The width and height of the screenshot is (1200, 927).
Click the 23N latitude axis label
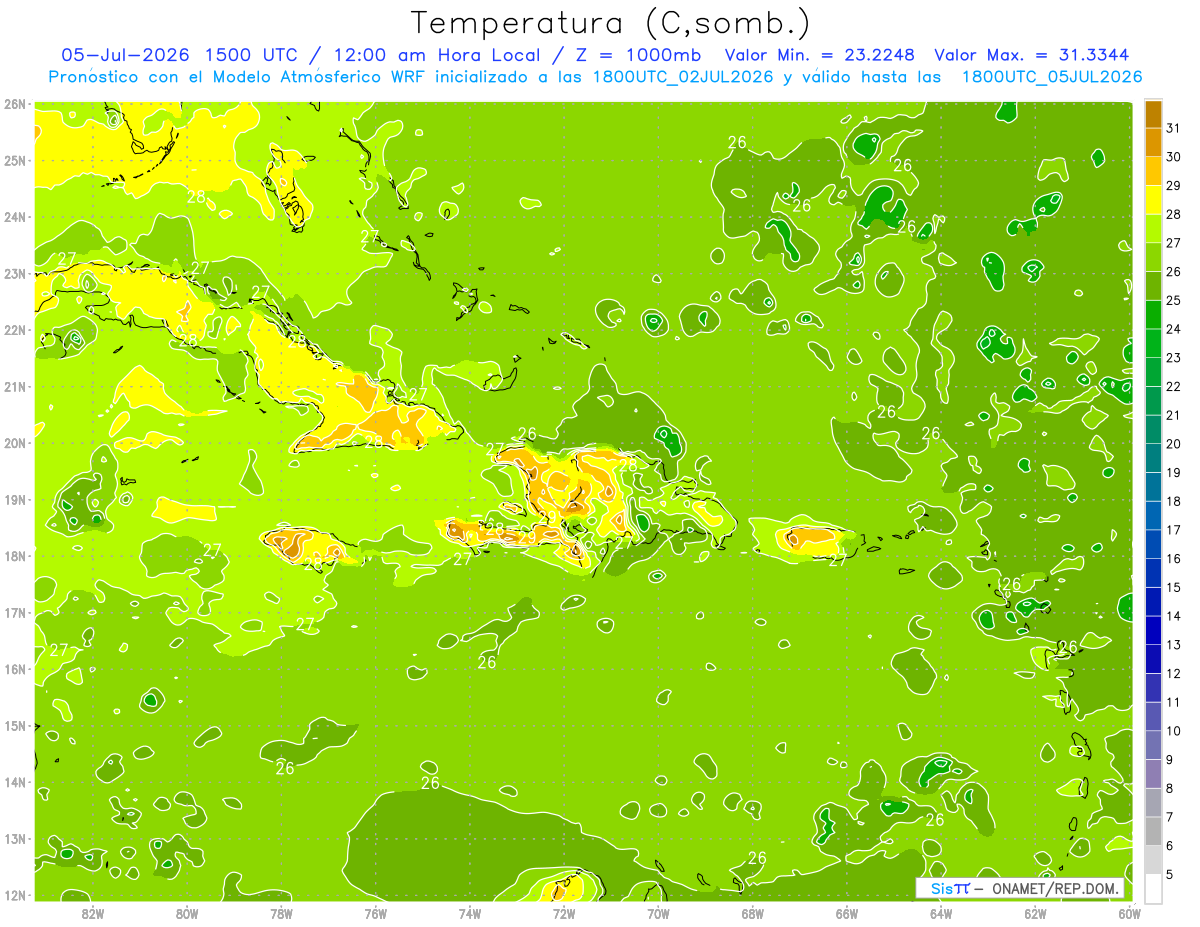15,274
